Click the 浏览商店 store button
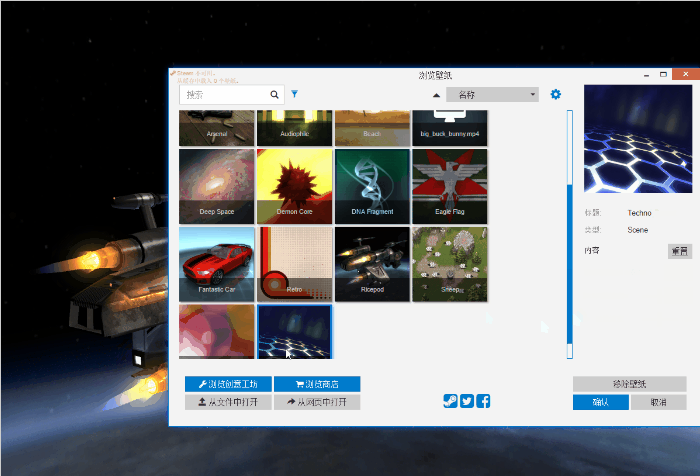This screenshot has width=700, height=476. coord(316,384)
